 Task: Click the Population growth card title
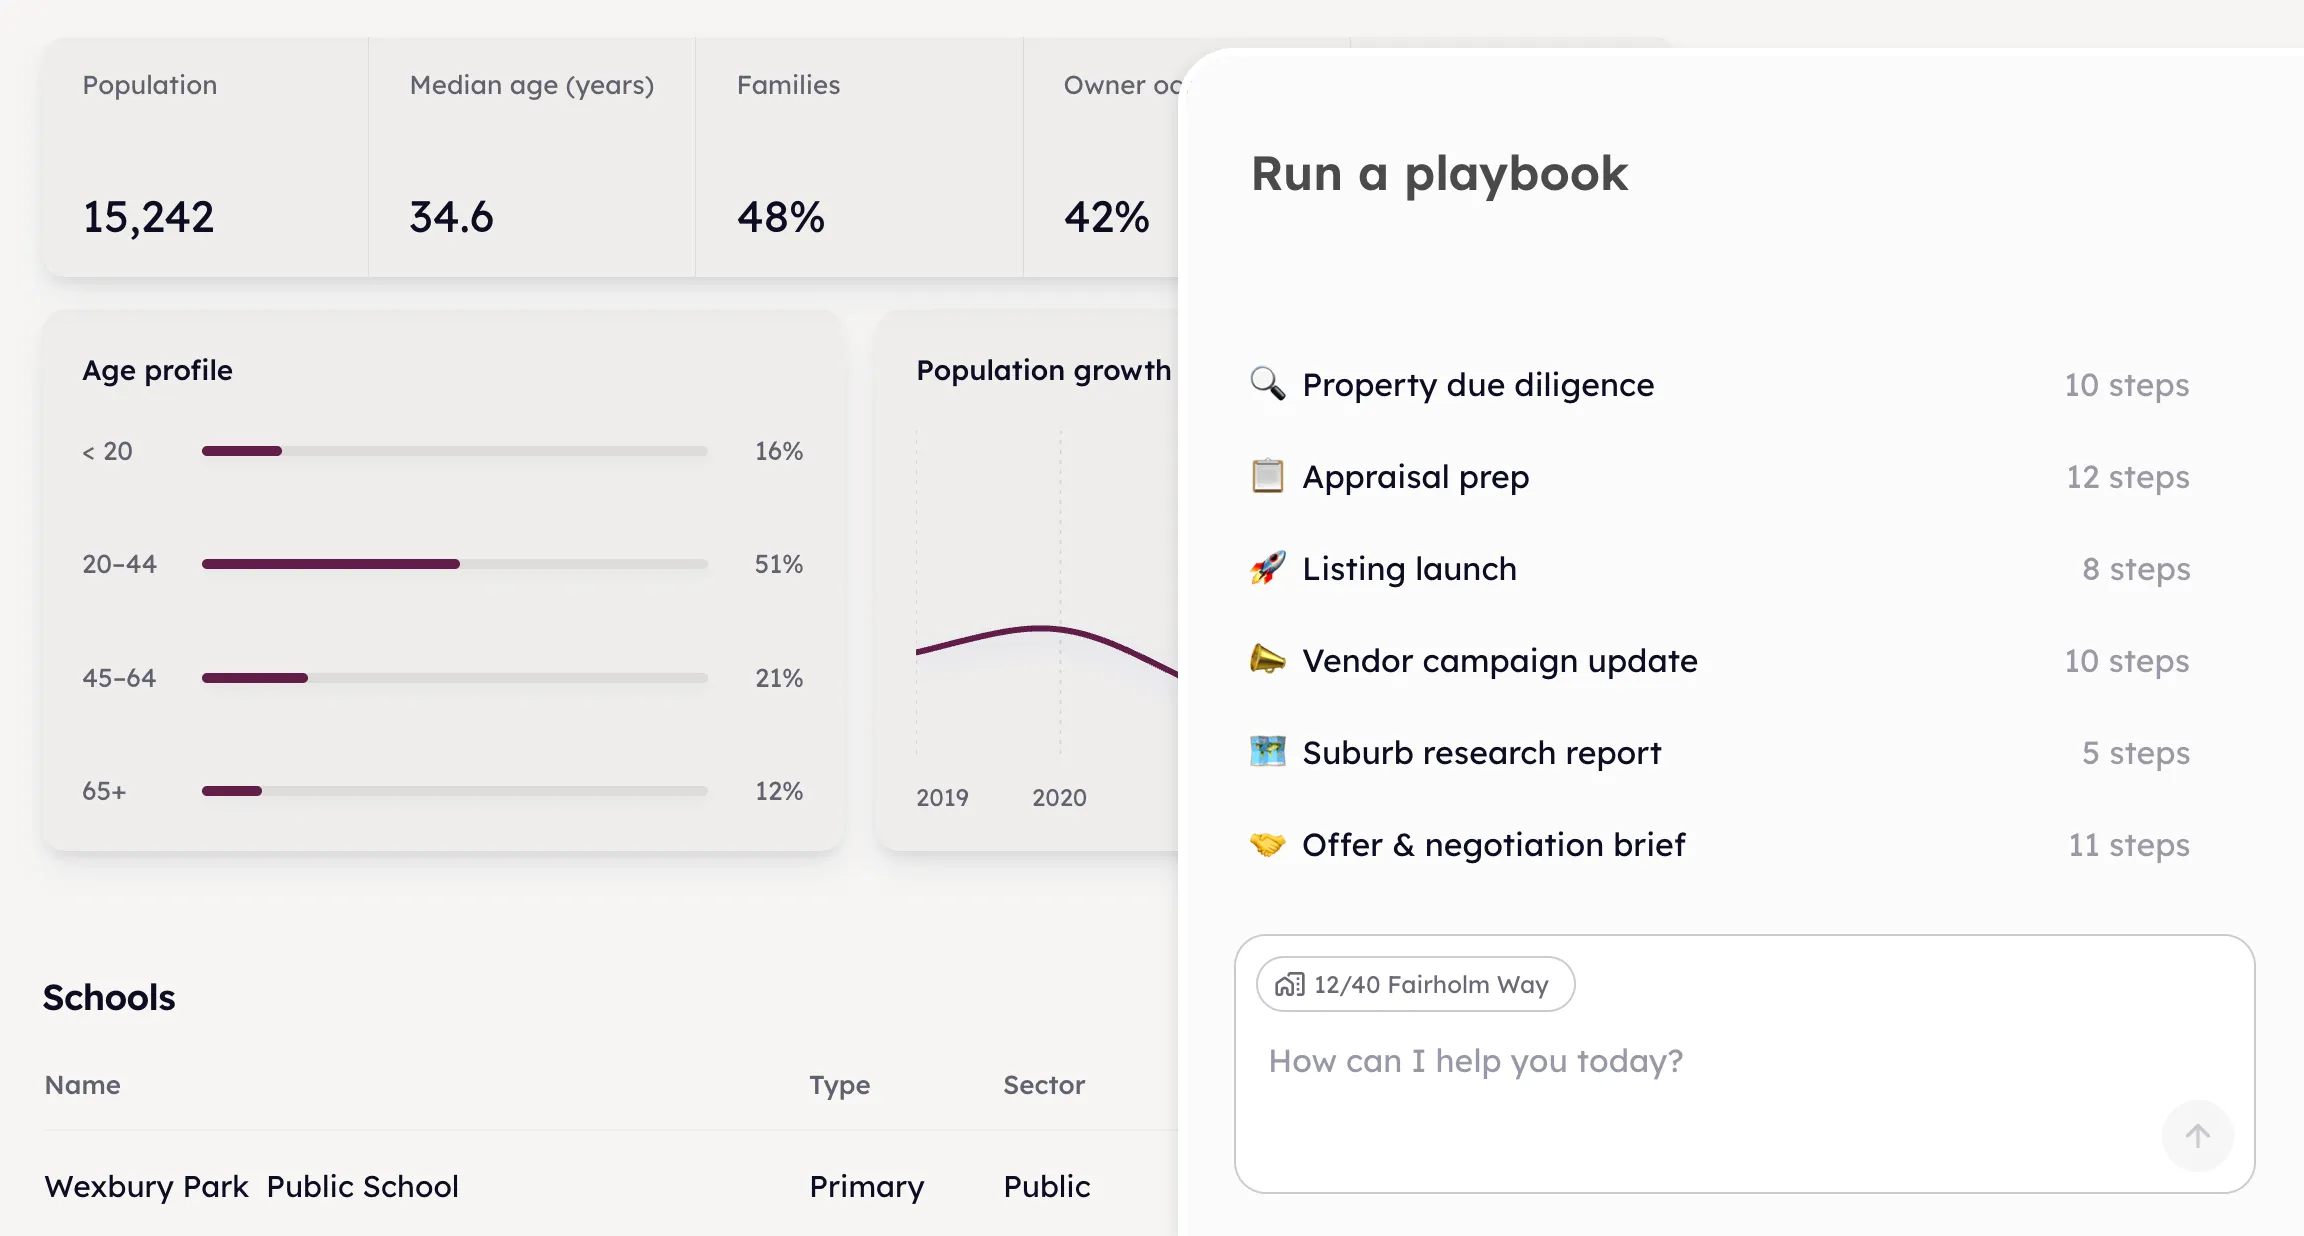(1043, 371)
